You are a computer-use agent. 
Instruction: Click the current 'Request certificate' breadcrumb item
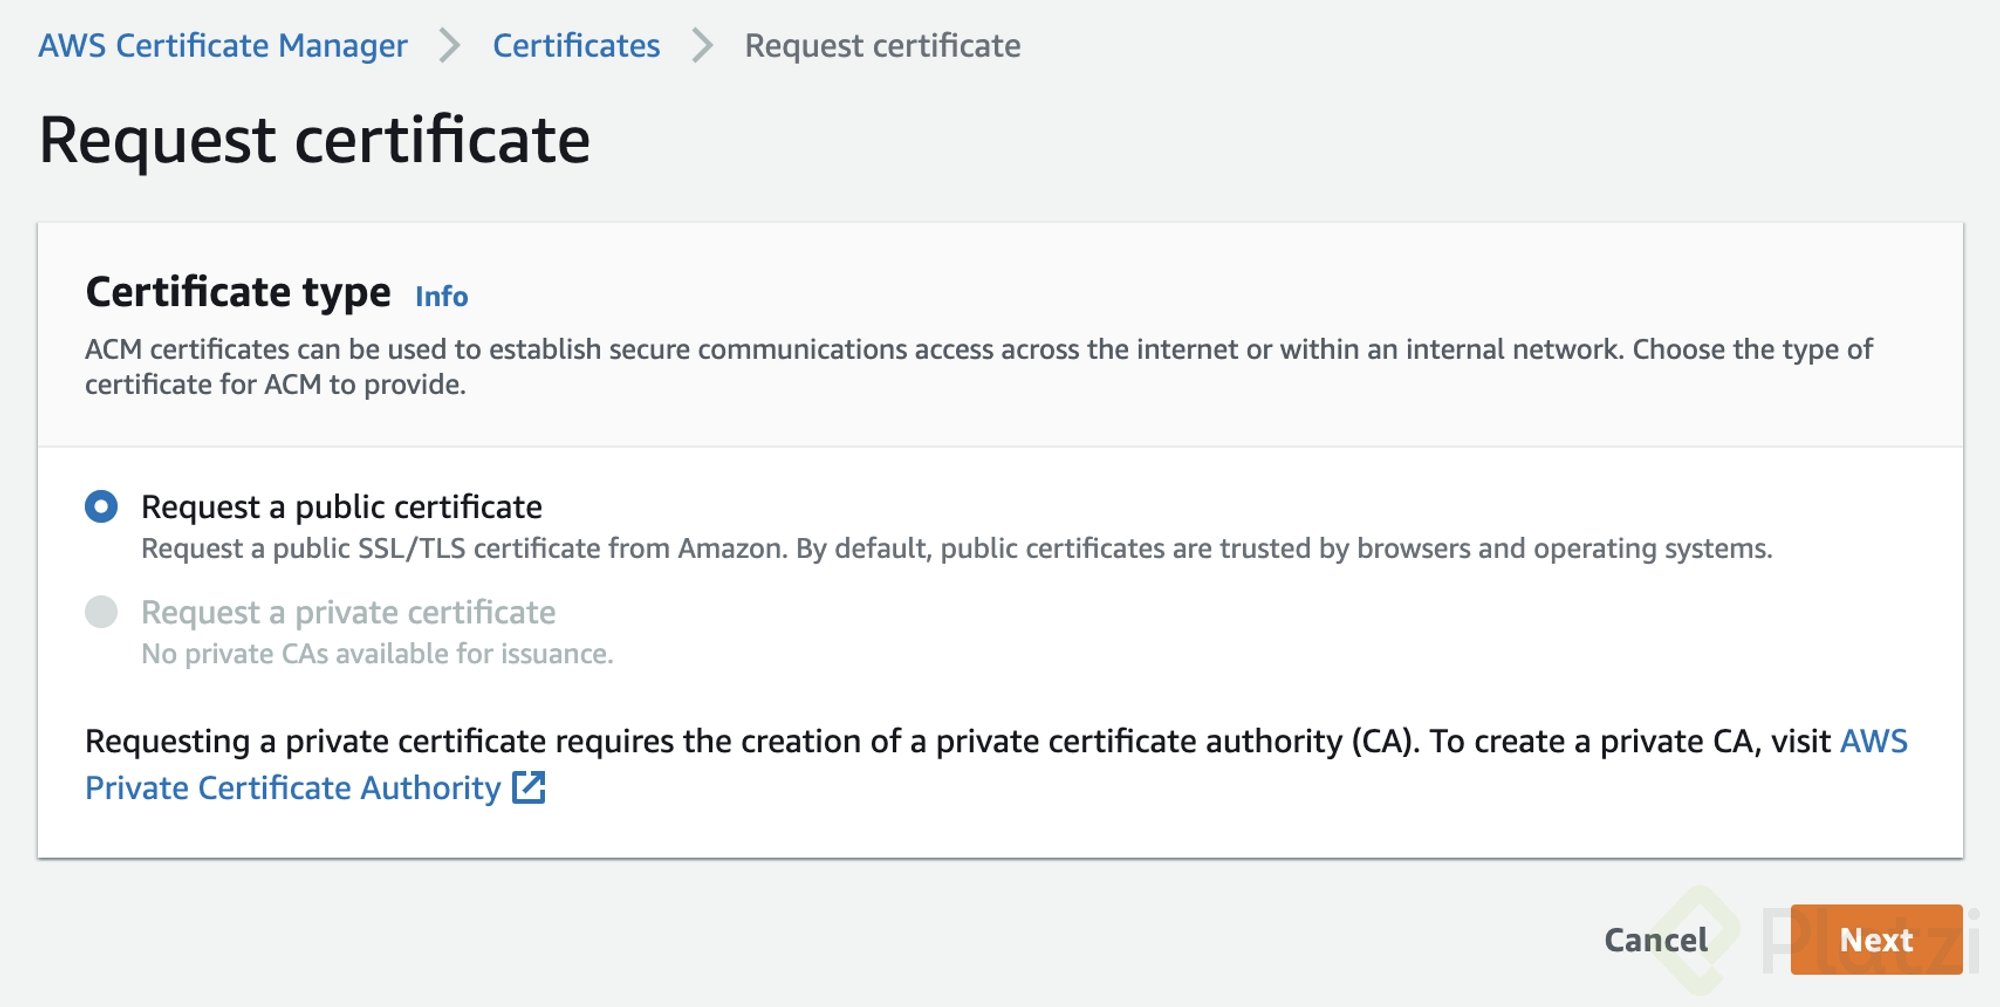coord(882,46)
